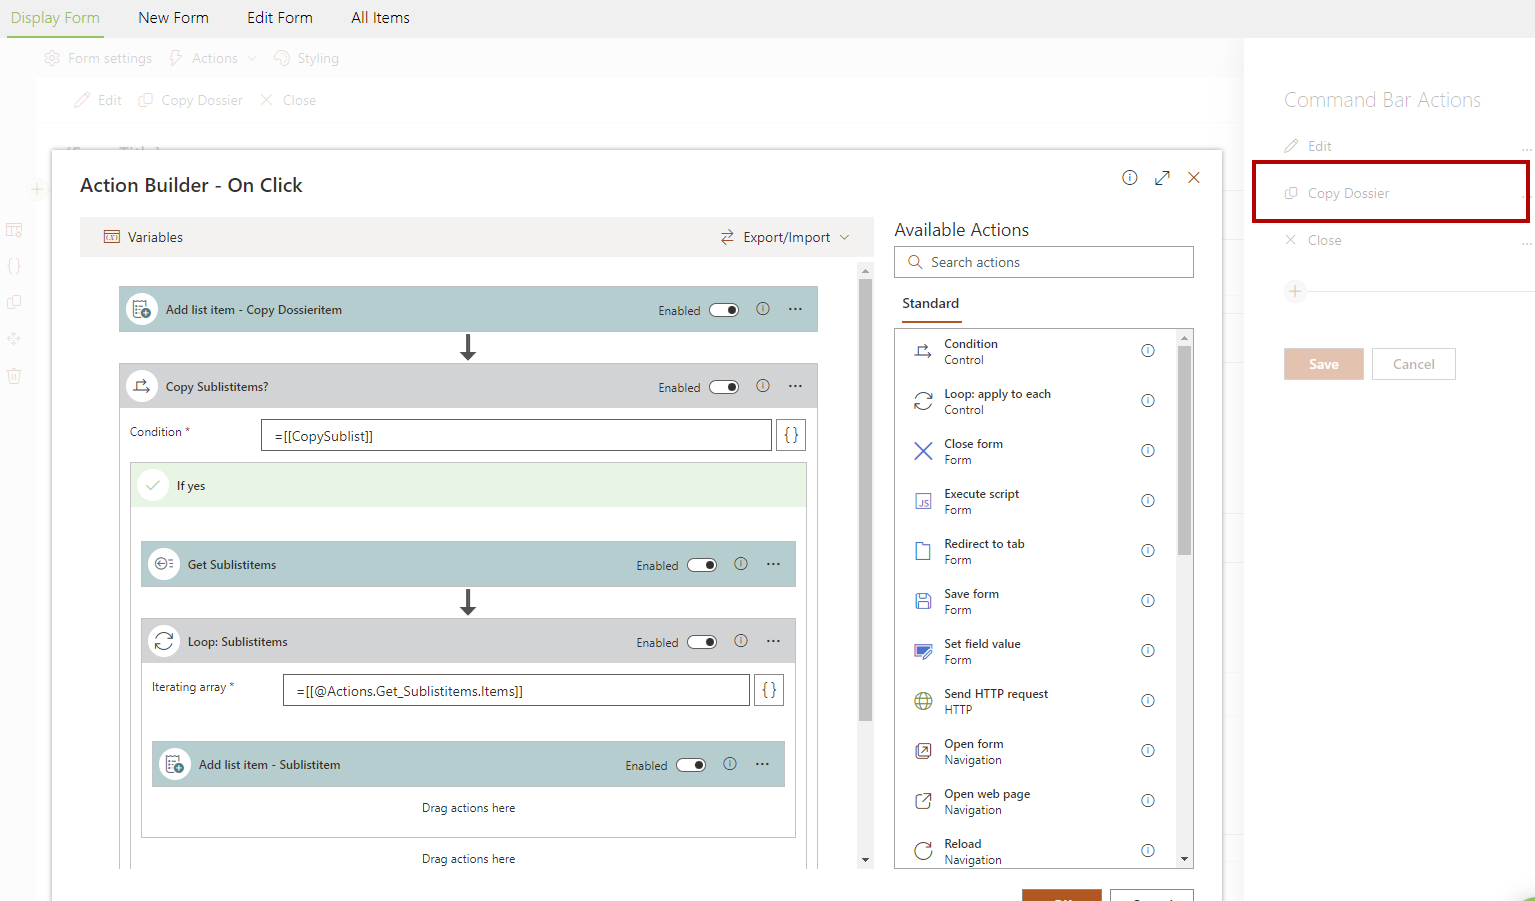Open ellipsis menu for Get Sublistitems action
The image size is (1535, 901).
(x=773, y=564)
